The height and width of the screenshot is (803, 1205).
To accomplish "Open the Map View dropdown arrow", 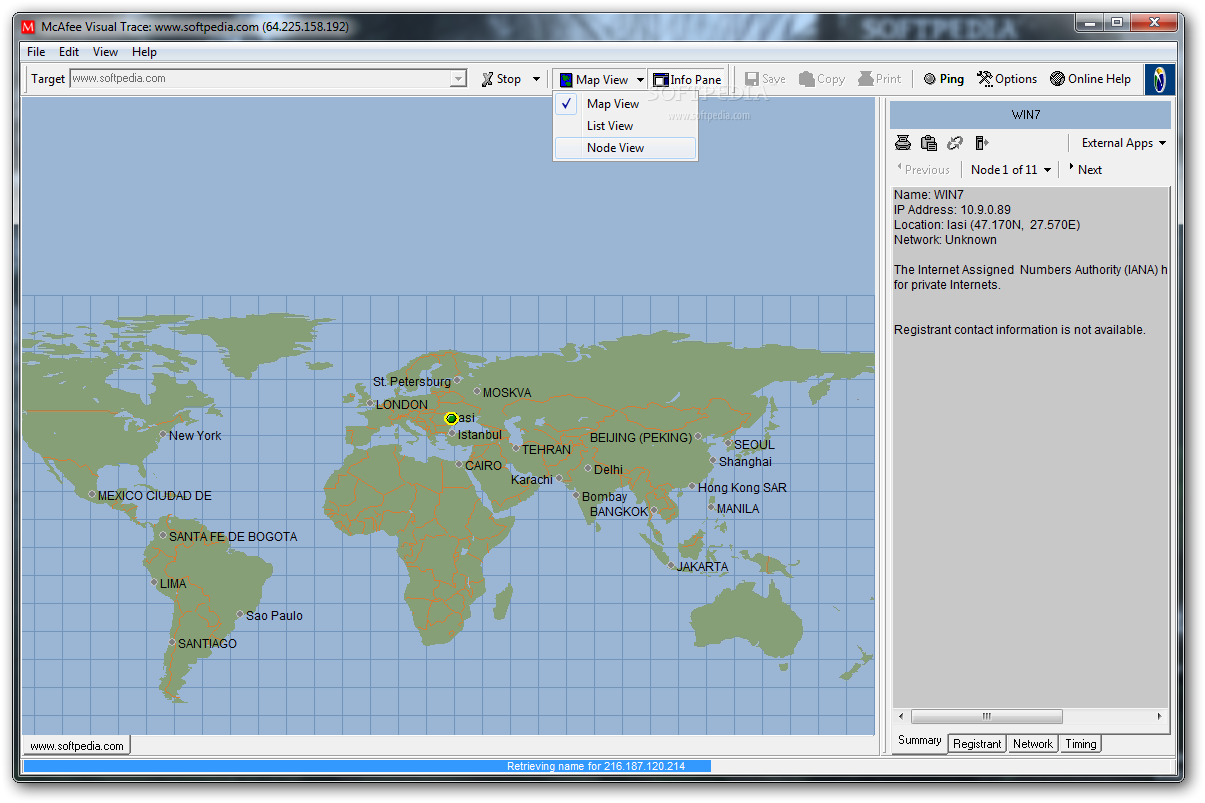I will (640, 79).
